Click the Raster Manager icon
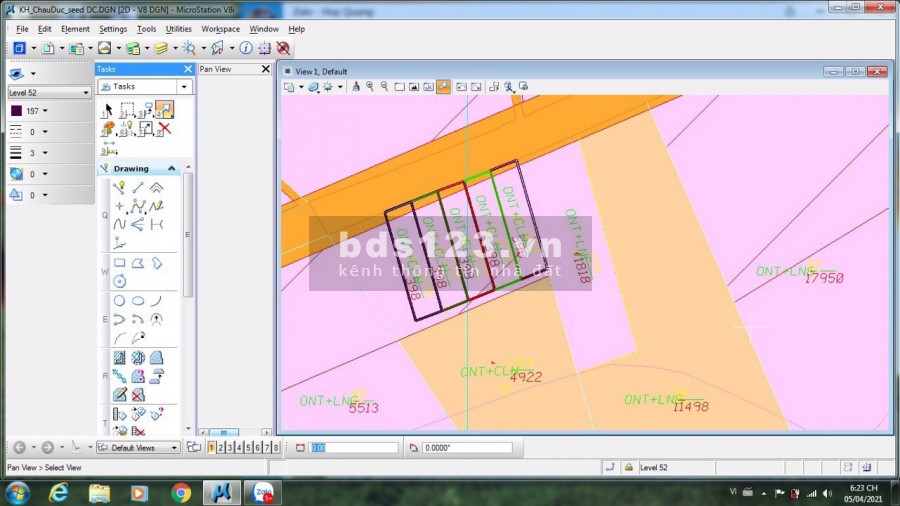 104,48
